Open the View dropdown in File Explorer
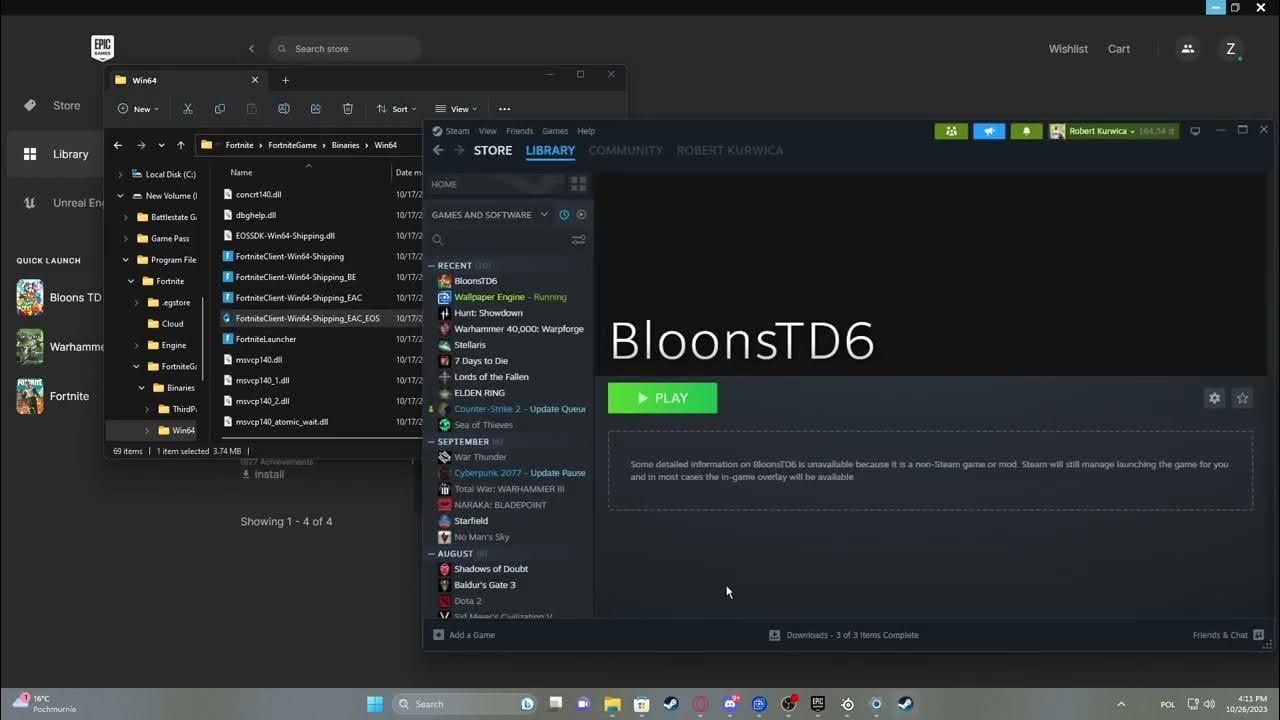 pyautogui.click(x=456, y=109)
